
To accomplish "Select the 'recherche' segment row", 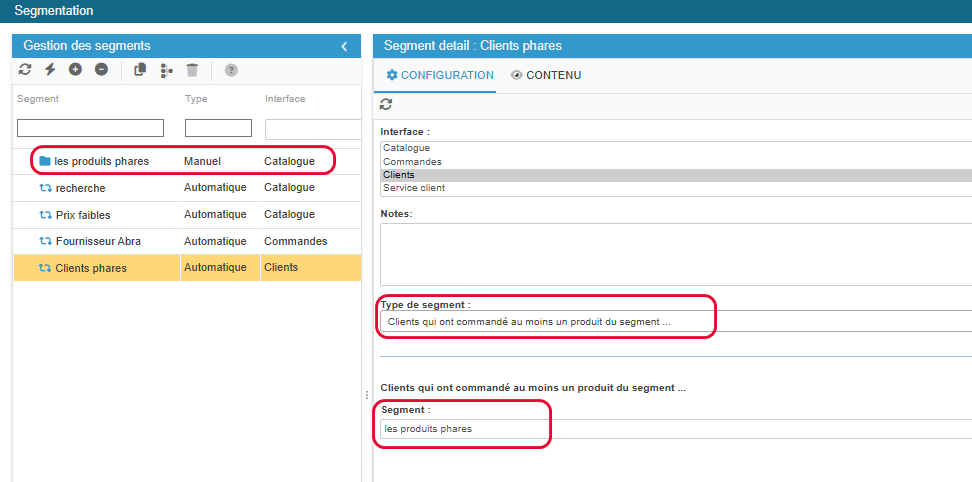I will pos(187,188).
